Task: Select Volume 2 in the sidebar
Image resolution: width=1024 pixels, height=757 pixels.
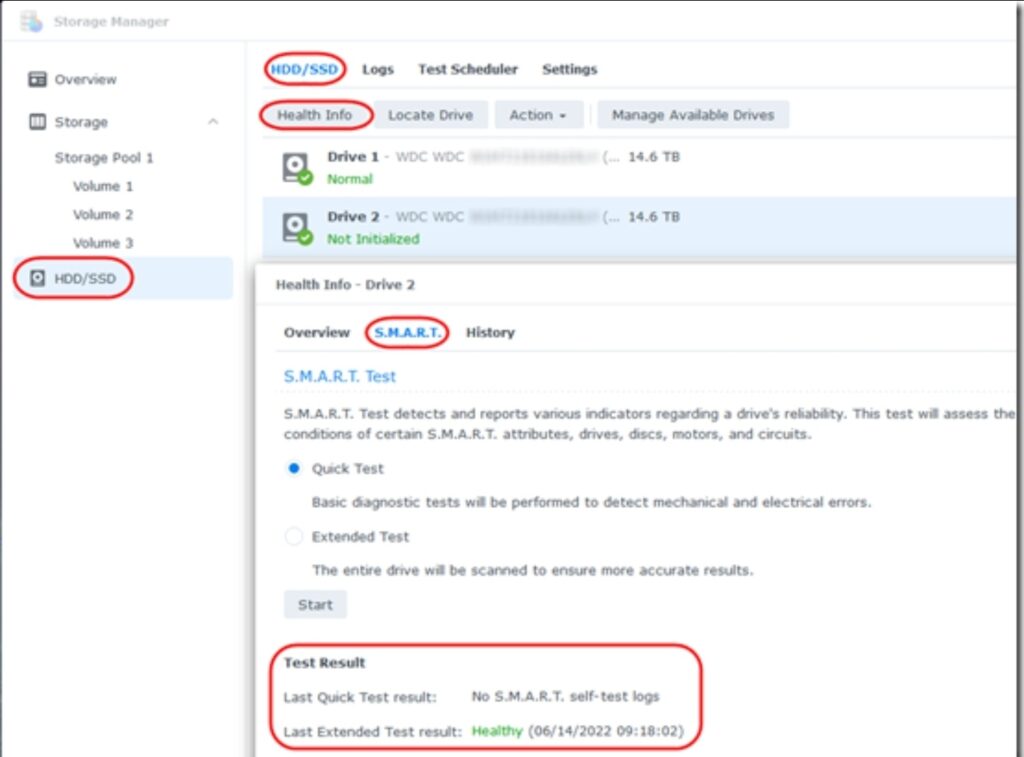Action: point(103,214)
